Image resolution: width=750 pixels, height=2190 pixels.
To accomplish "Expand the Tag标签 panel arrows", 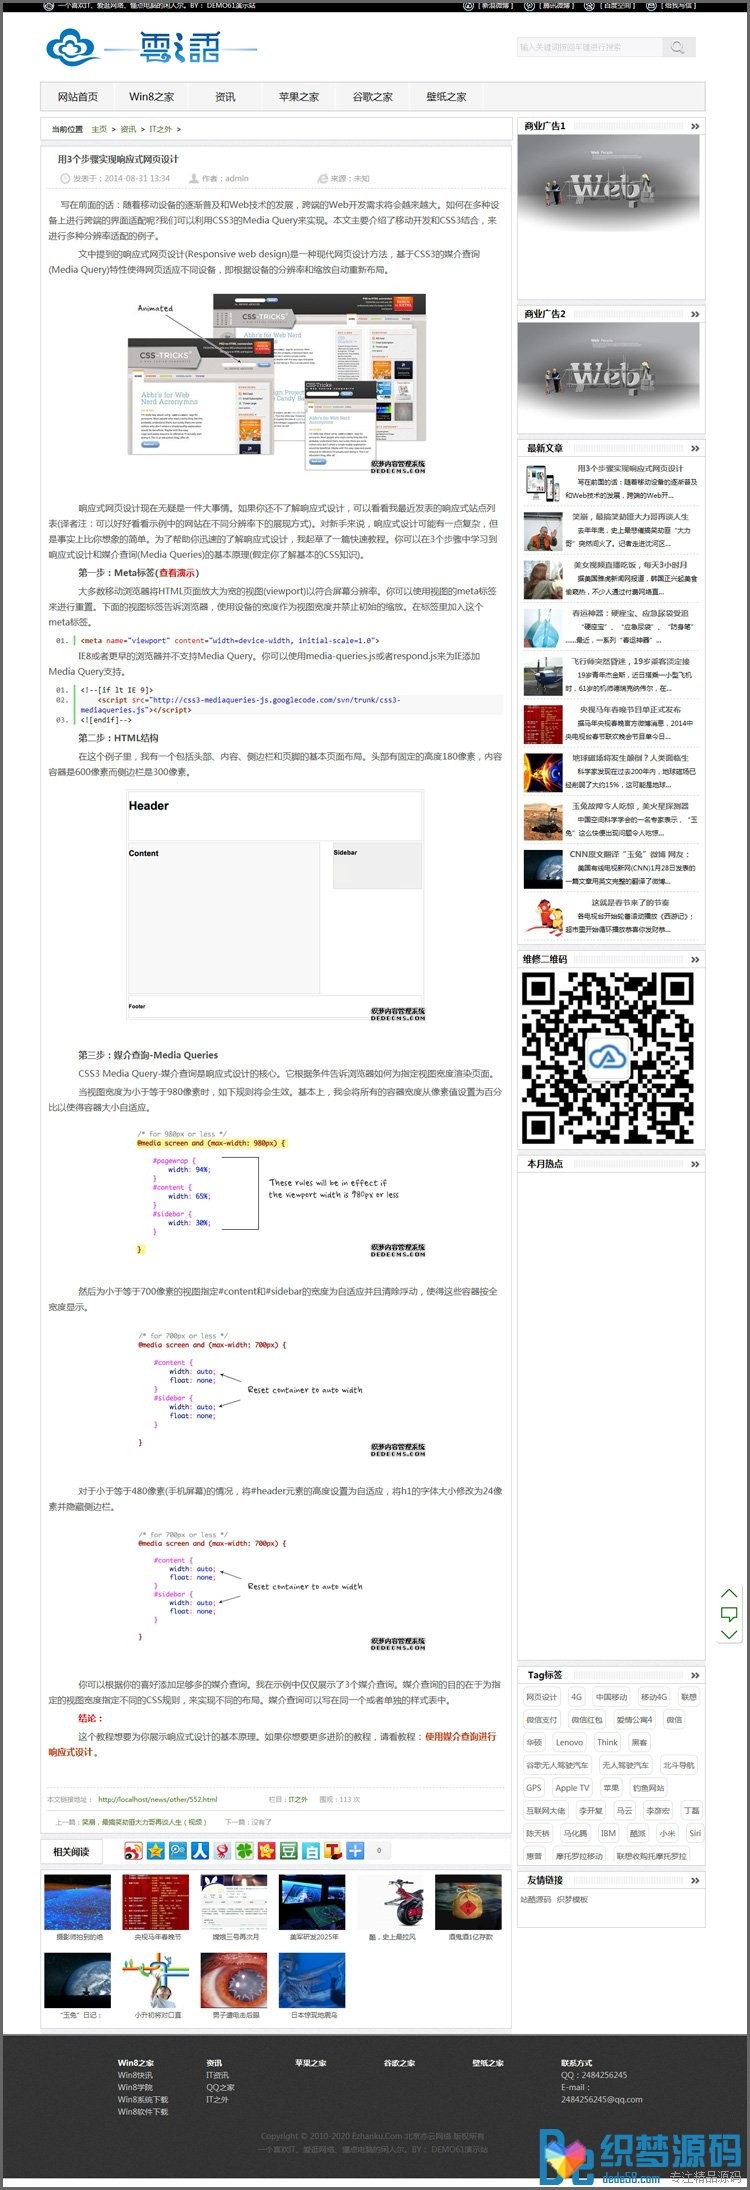I will pyautogui.click(x=695, y=1675).
